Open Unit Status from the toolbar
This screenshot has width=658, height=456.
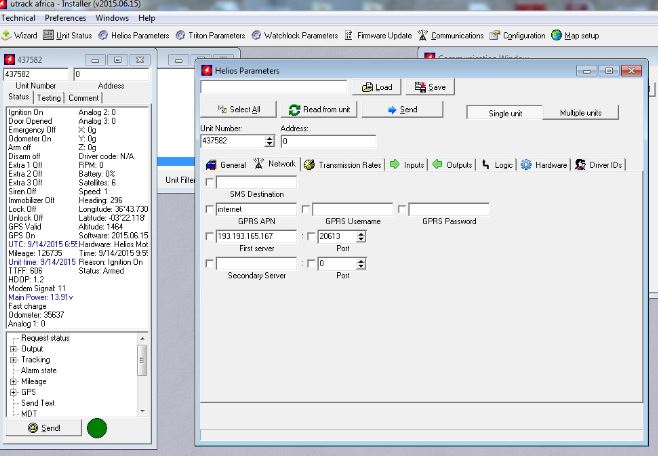(69, 35)
